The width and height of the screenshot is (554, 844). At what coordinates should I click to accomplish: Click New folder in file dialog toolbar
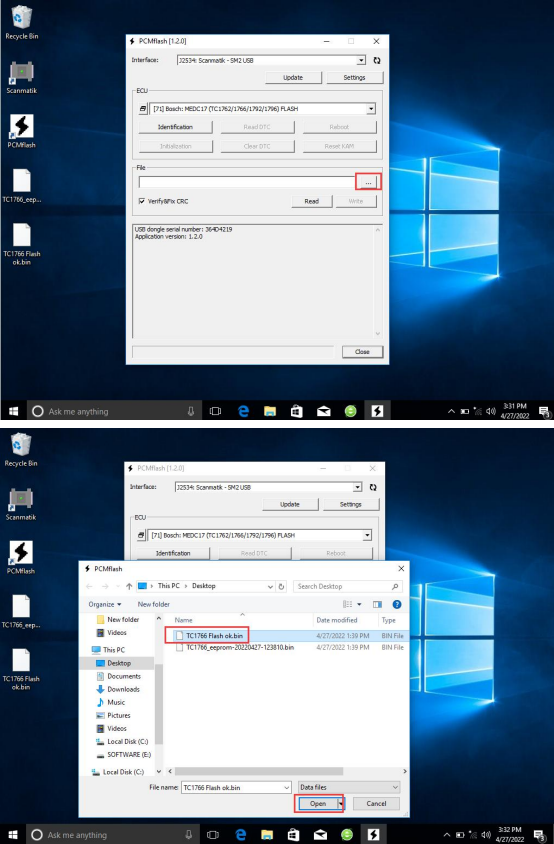(x=153, y=604)
